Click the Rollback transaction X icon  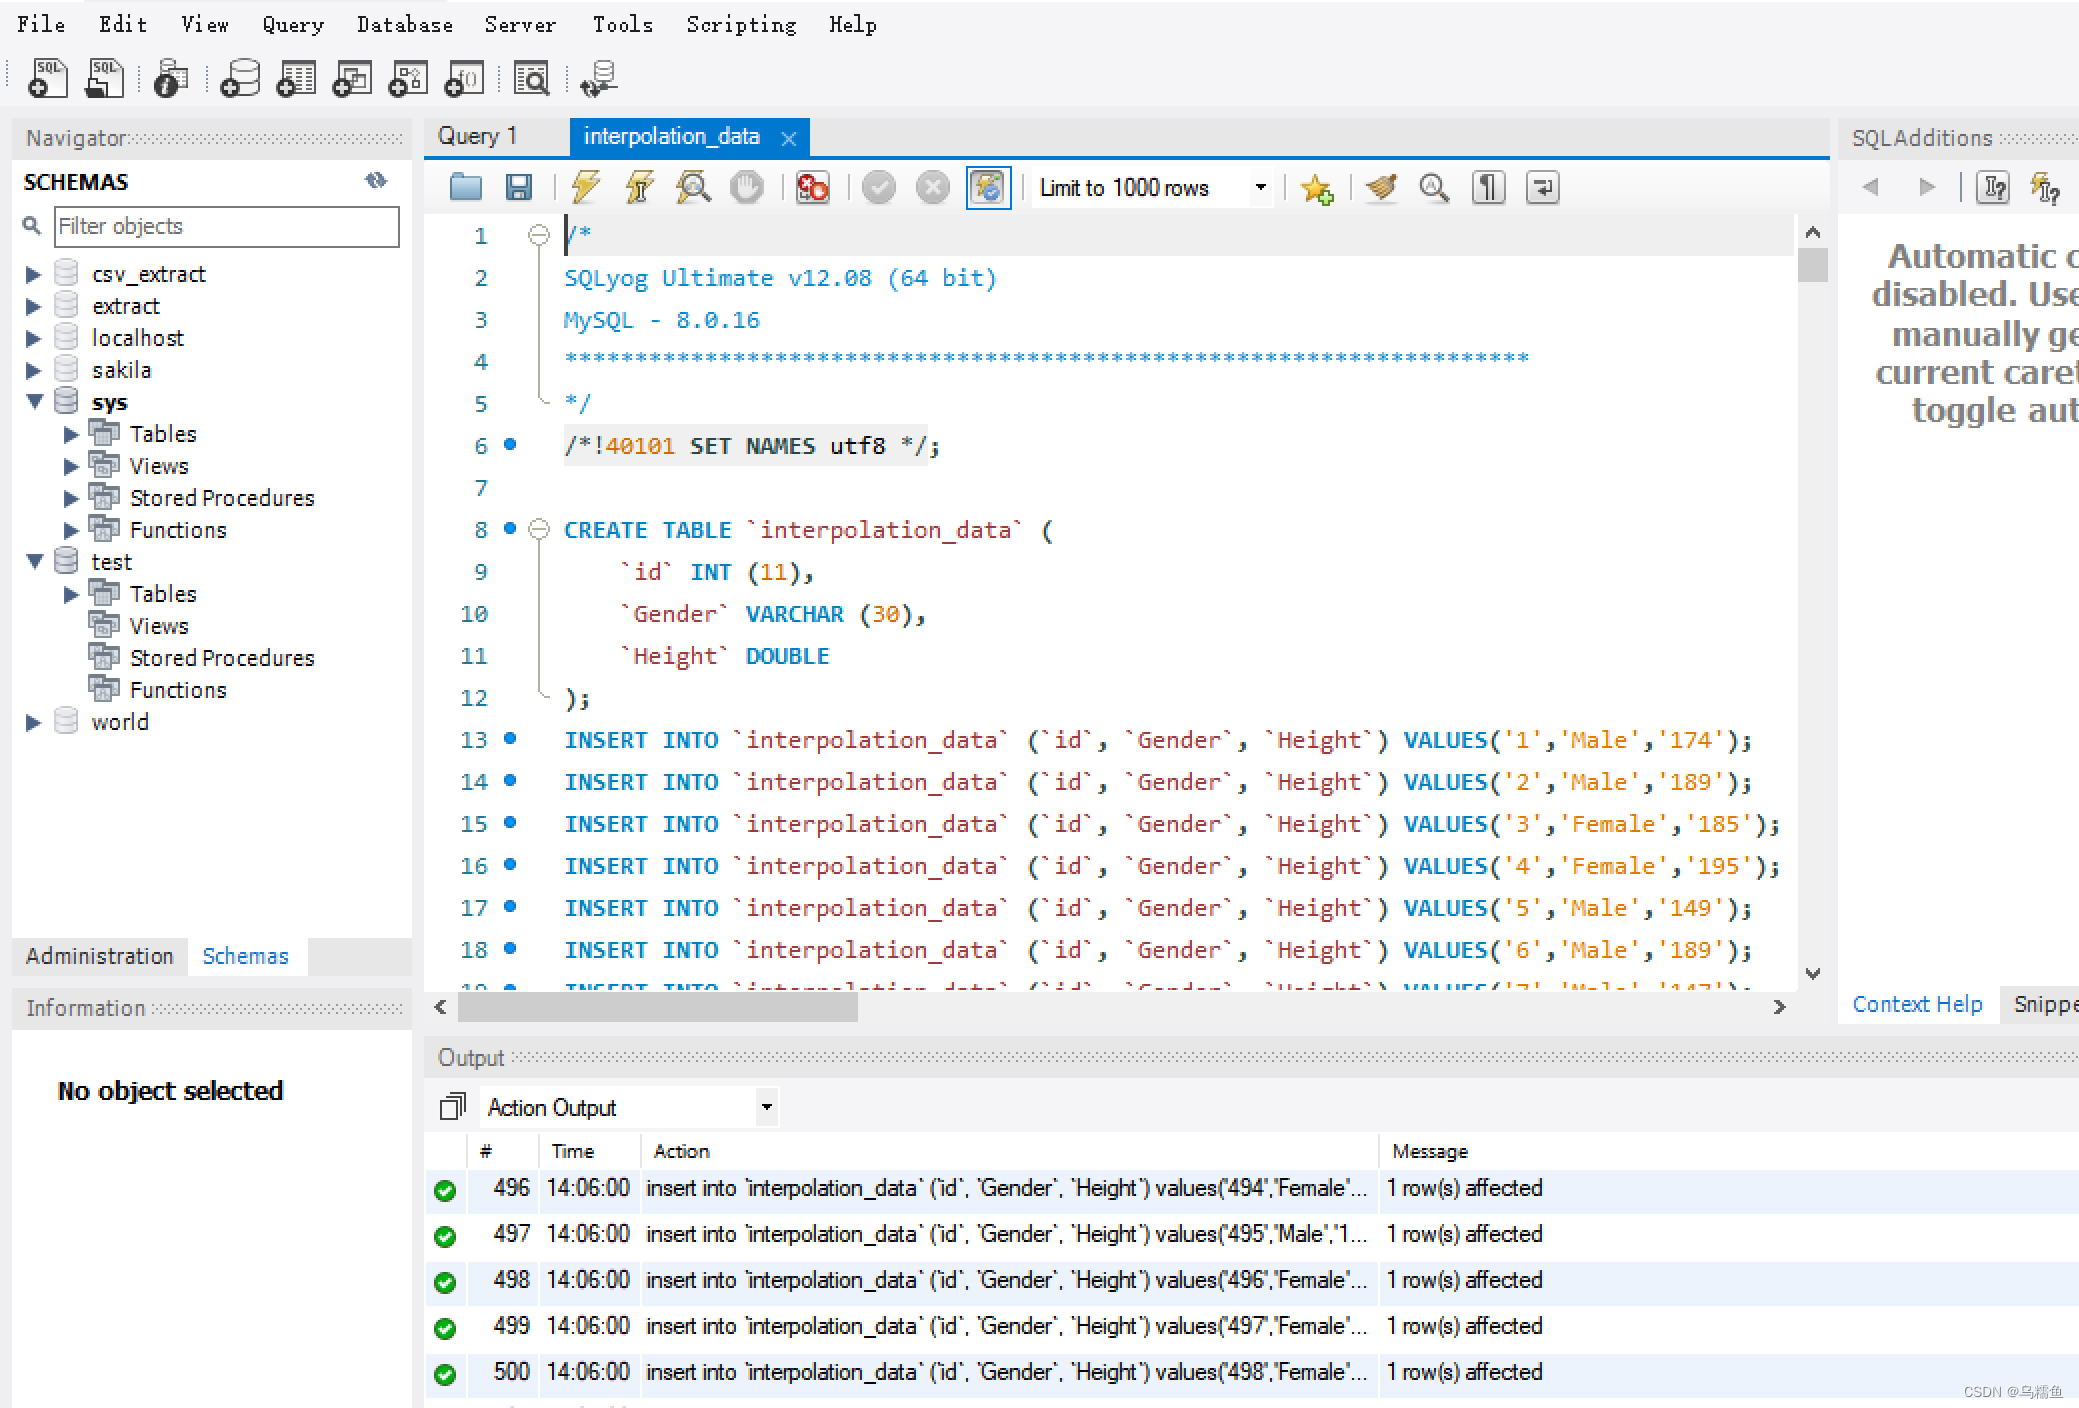point(932,187)
